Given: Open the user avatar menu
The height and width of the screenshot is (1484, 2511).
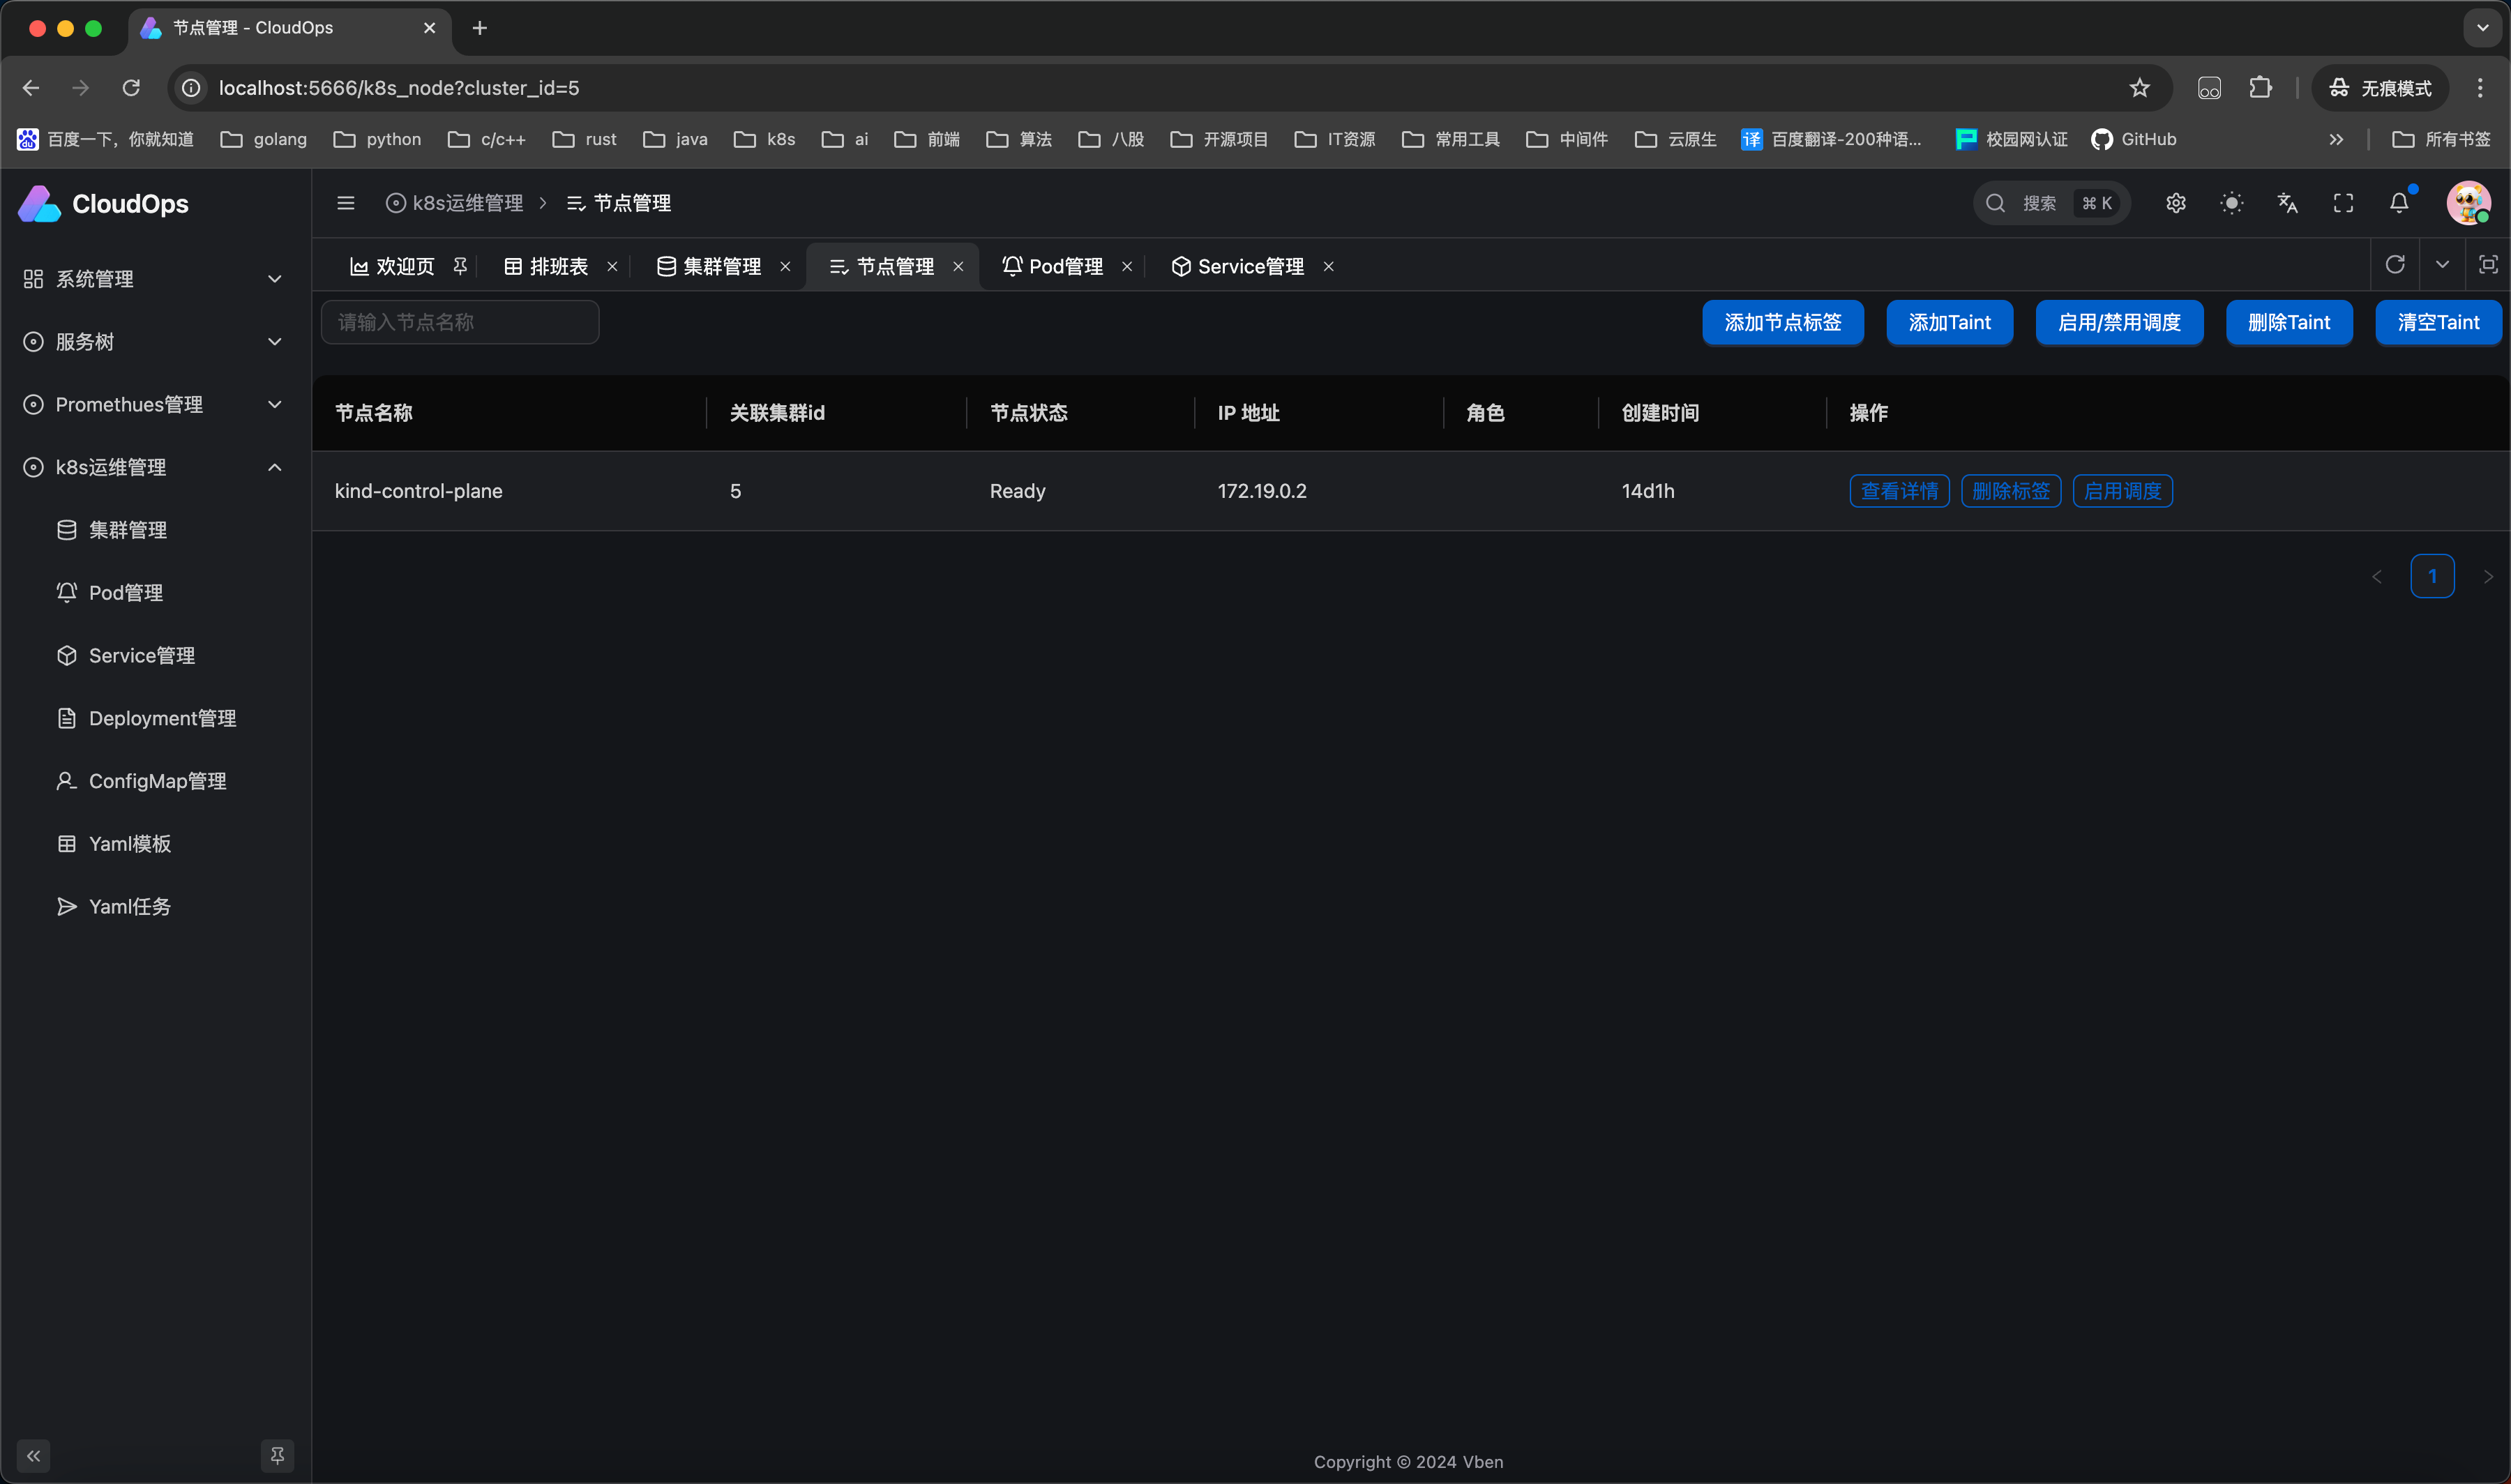Looking at the screenshot, I should tap(2468, 203).
